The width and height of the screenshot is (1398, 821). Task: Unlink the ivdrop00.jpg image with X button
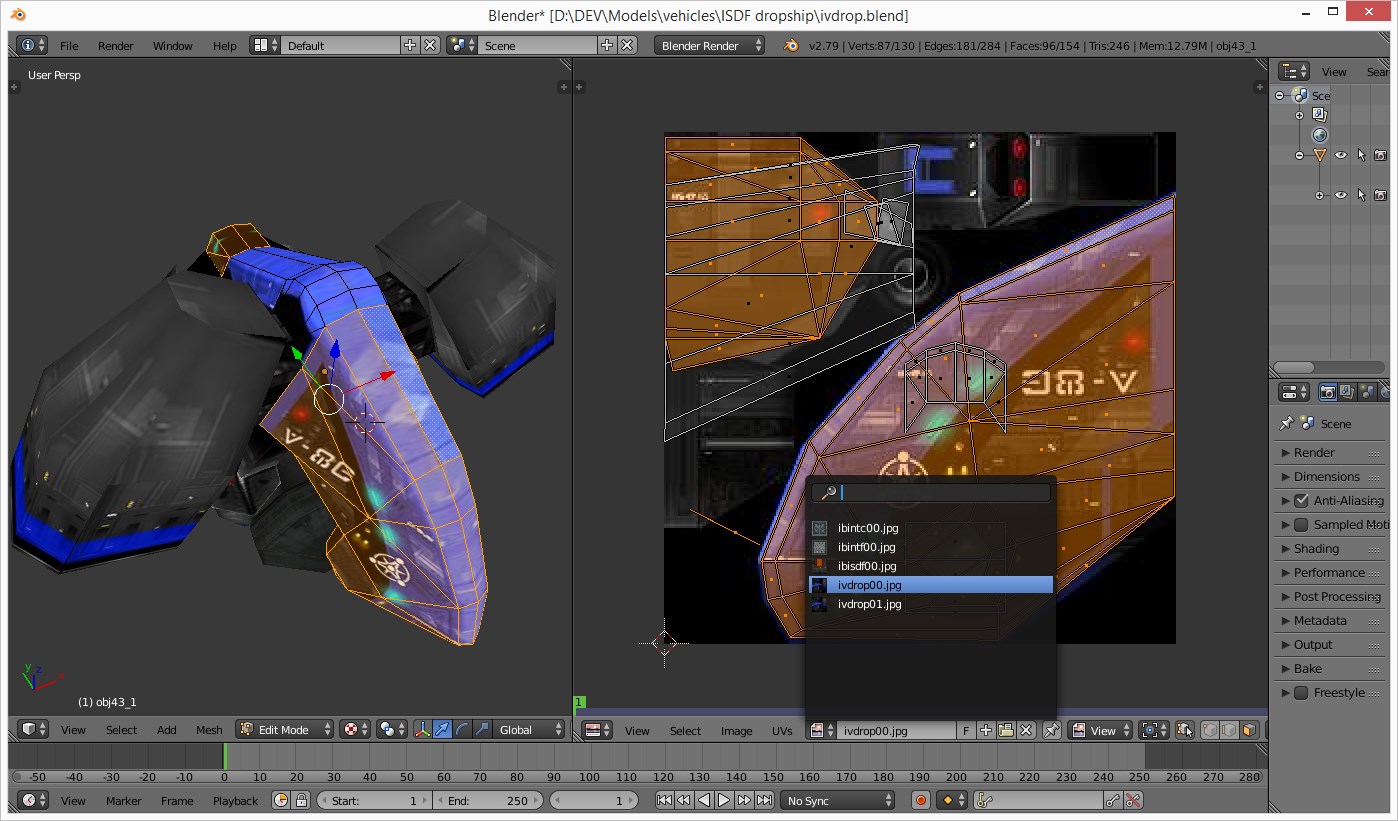click(1026, 730)
